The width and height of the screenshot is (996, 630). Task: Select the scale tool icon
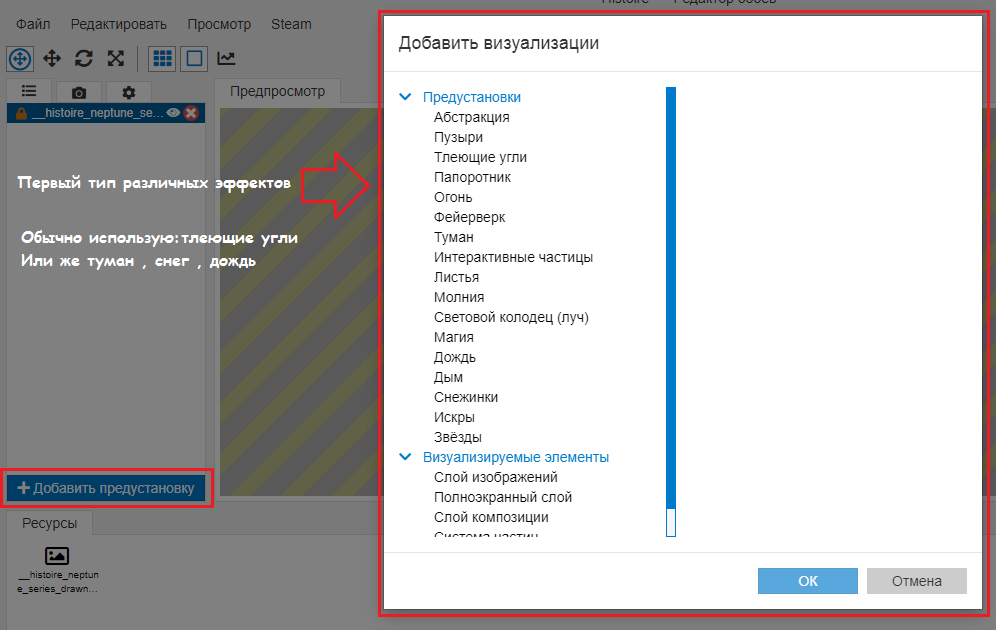(x=116, y=59)
